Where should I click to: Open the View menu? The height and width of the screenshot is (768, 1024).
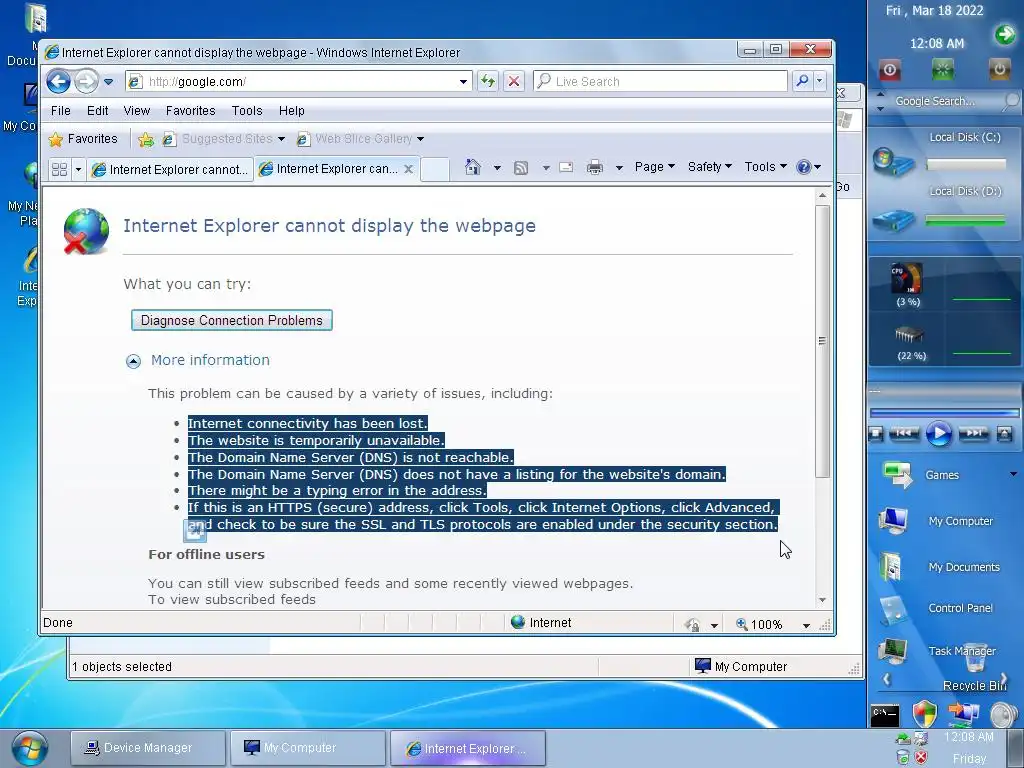136,111
